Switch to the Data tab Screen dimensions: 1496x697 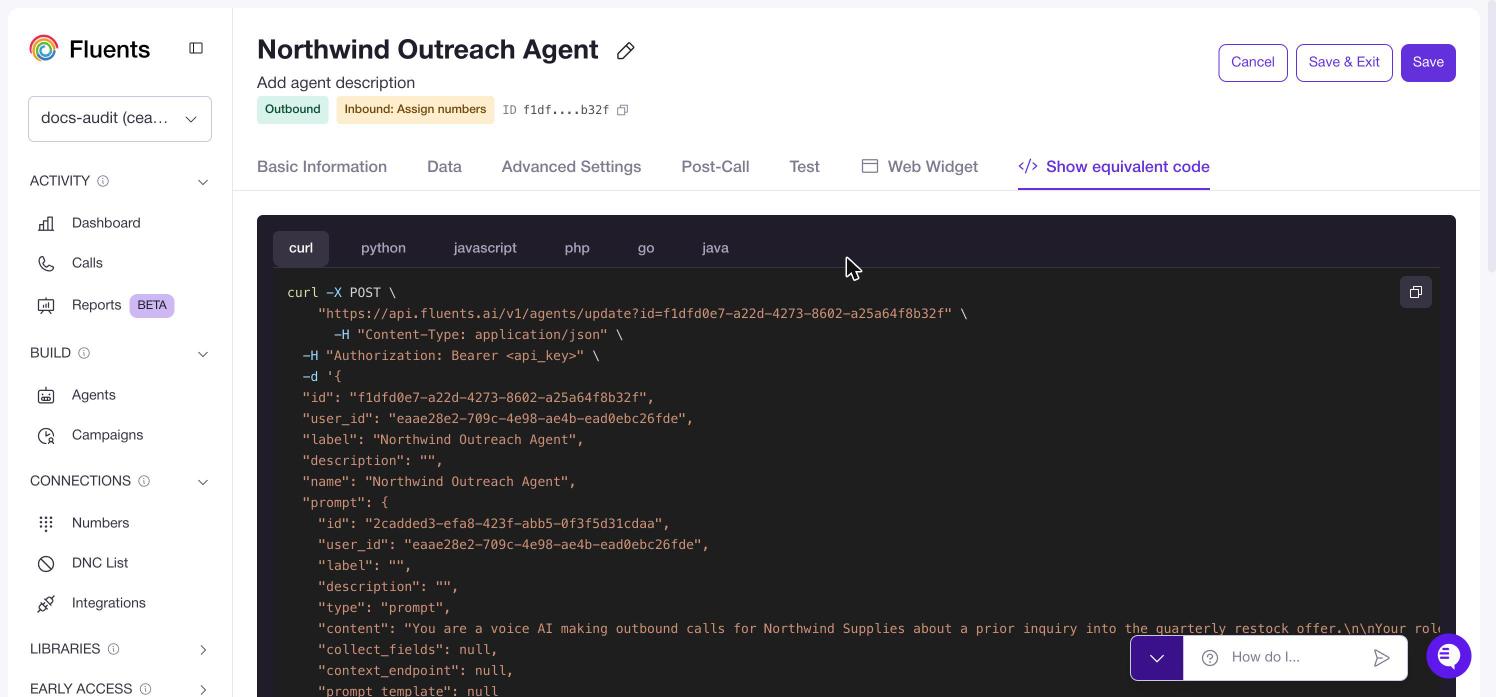point(444,167)
